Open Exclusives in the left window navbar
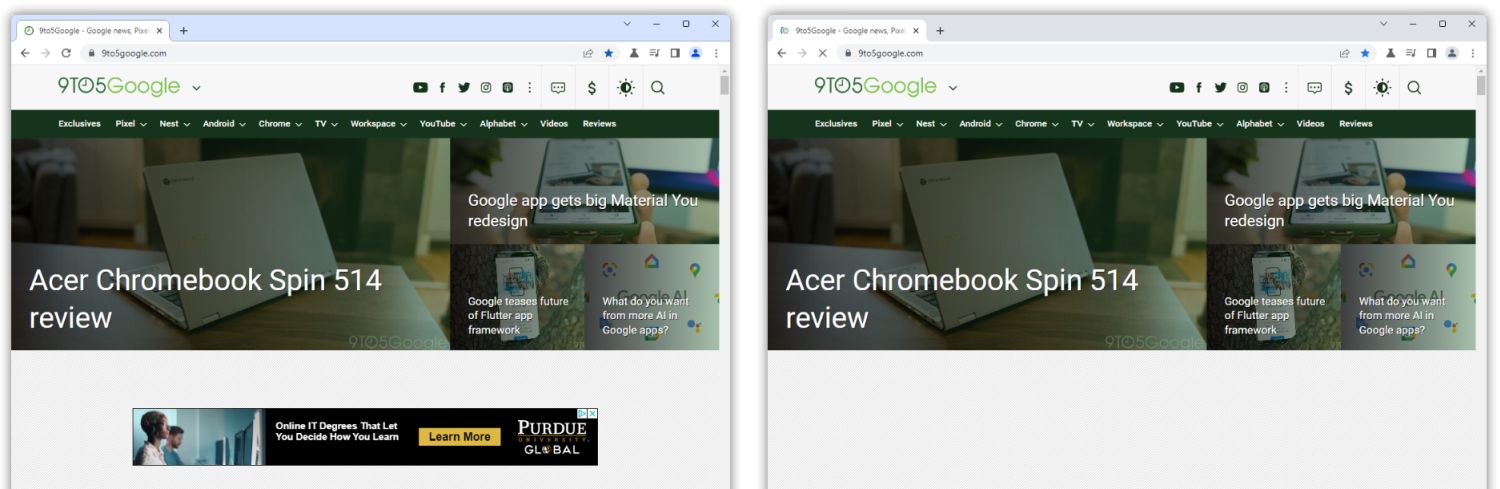The height and width of the screenshot is (489, 1500). point(79,124)
